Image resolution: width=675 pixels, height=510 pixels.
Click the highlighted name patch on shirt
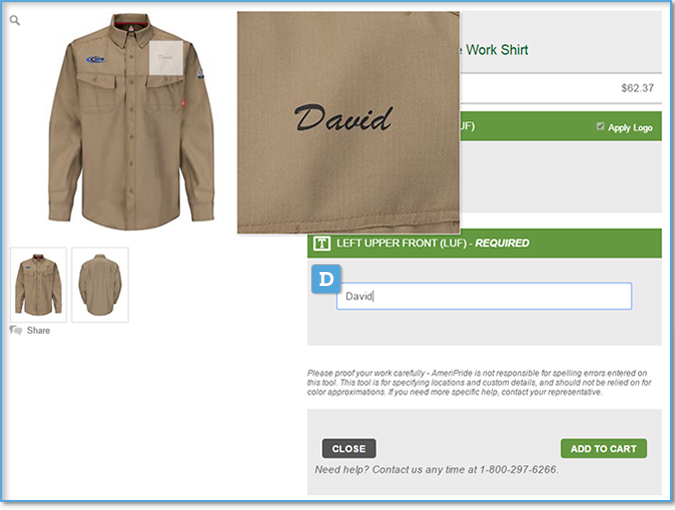166,58
